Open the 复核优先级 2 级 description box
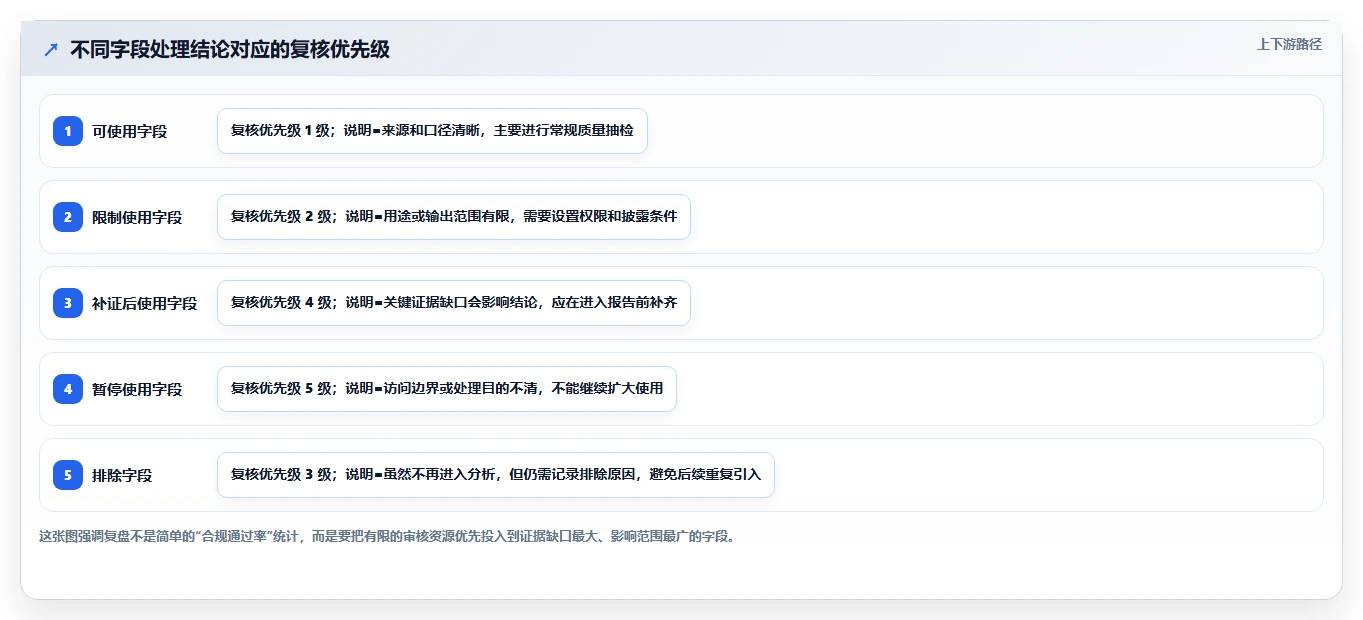 [454, 217]
